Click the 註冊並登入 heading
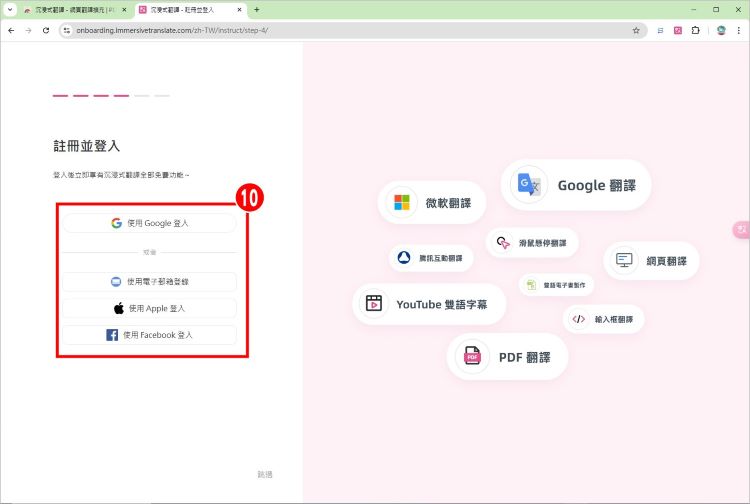 point(87,146)
